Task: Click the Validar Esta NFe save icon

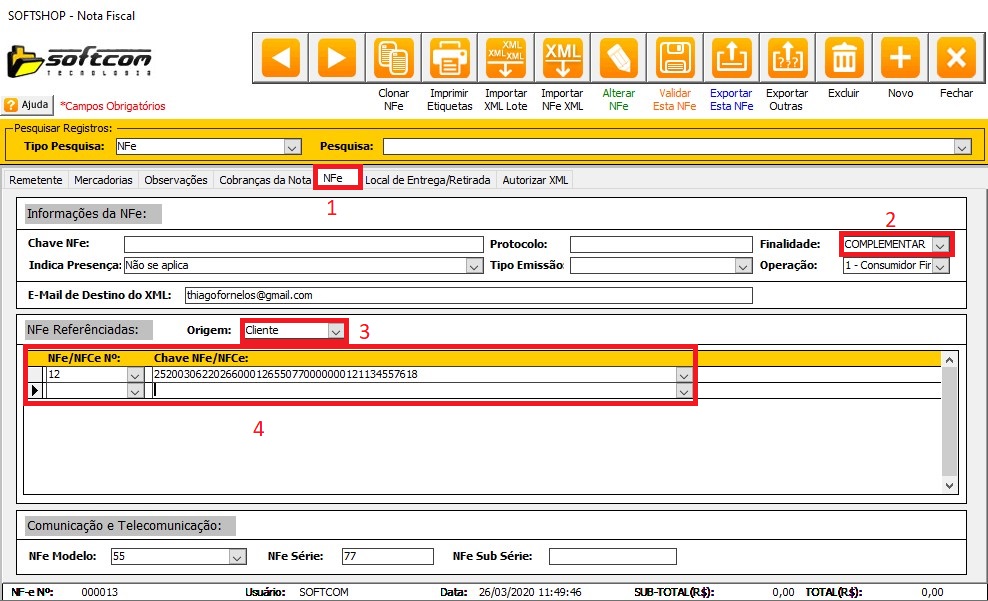Action: (674, 58)
